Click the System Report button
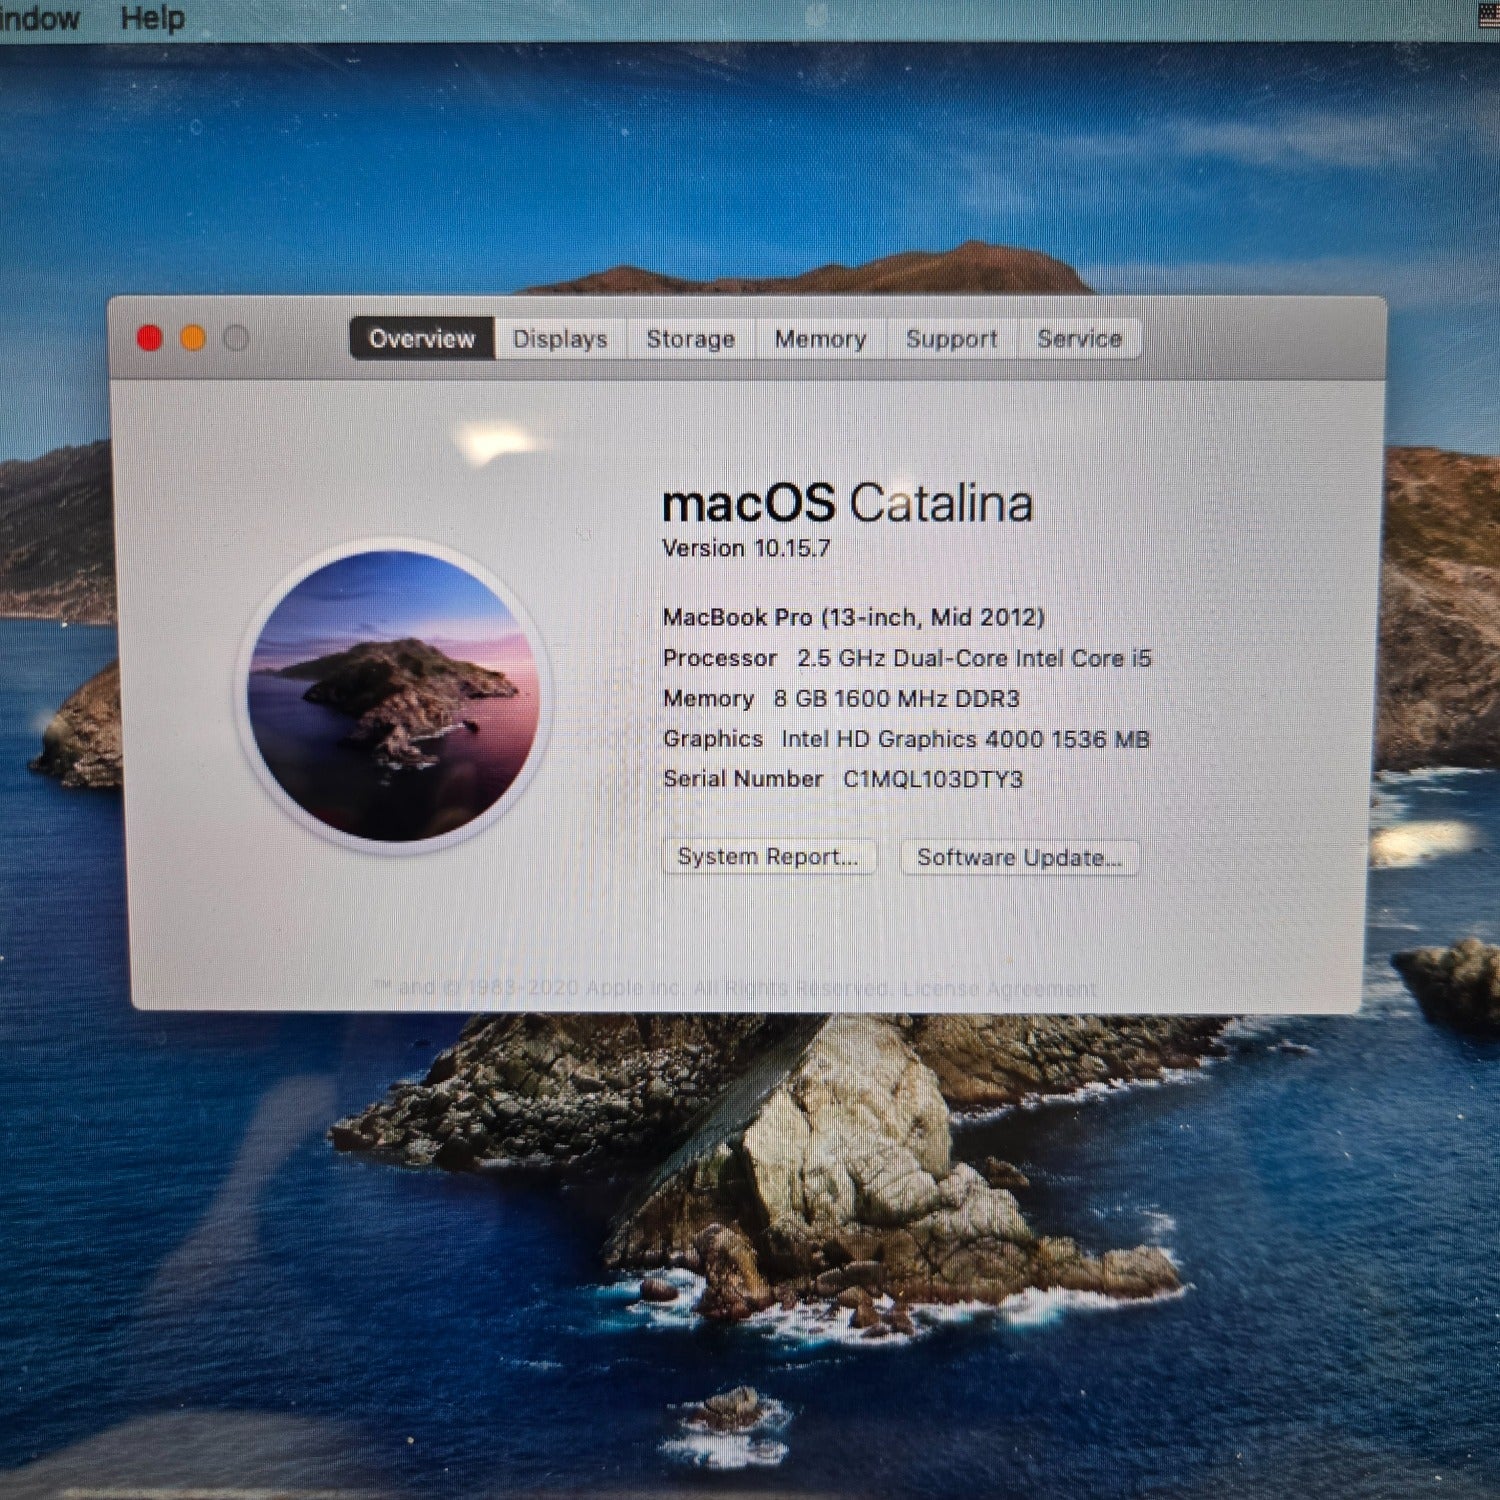 769,857
